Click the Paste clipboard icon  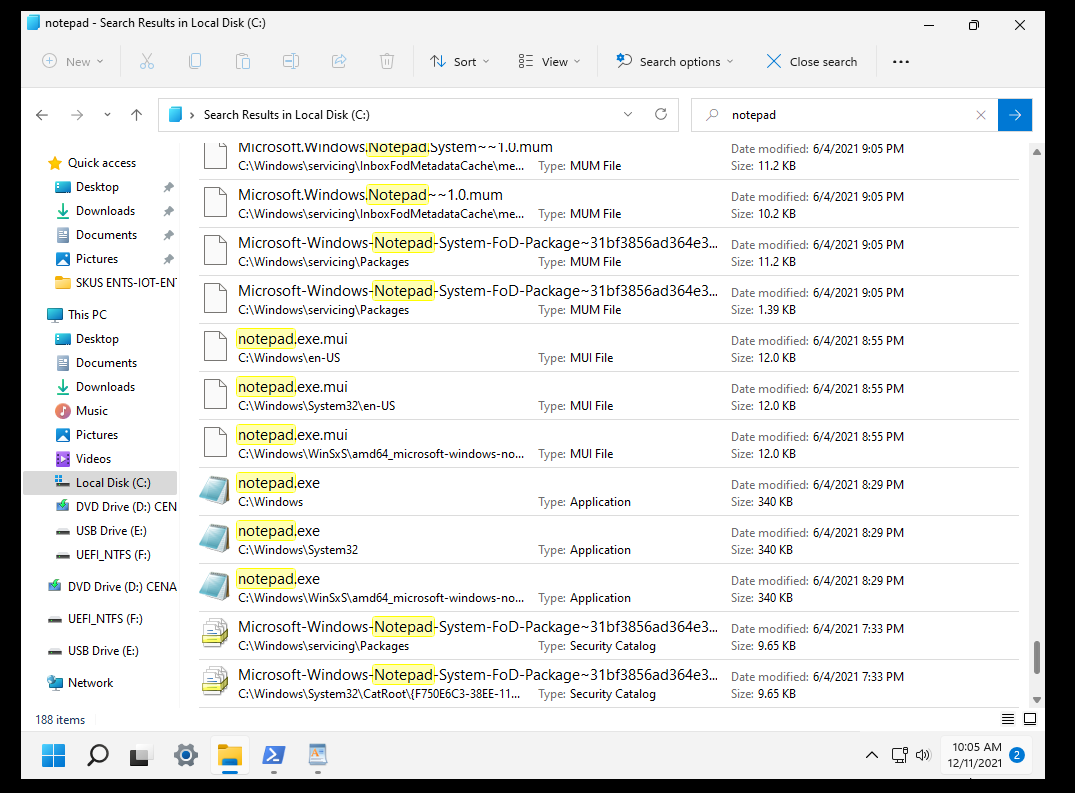tap(243, 62)
